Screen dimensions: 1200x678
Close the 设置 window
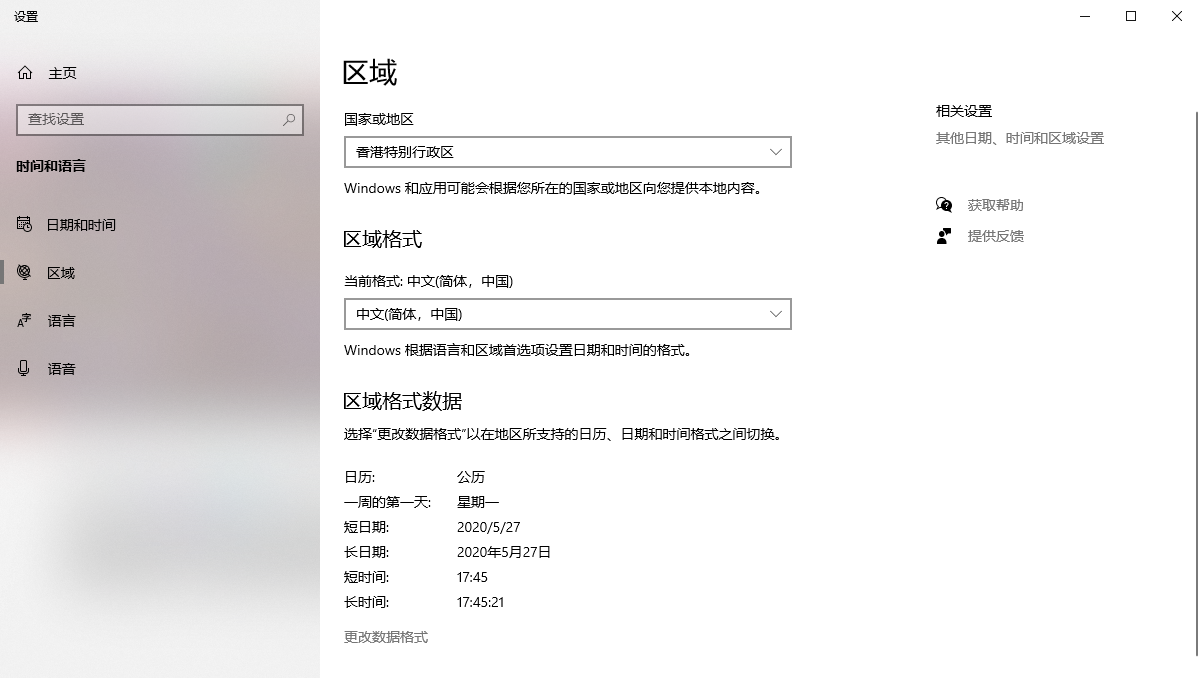1177,16
